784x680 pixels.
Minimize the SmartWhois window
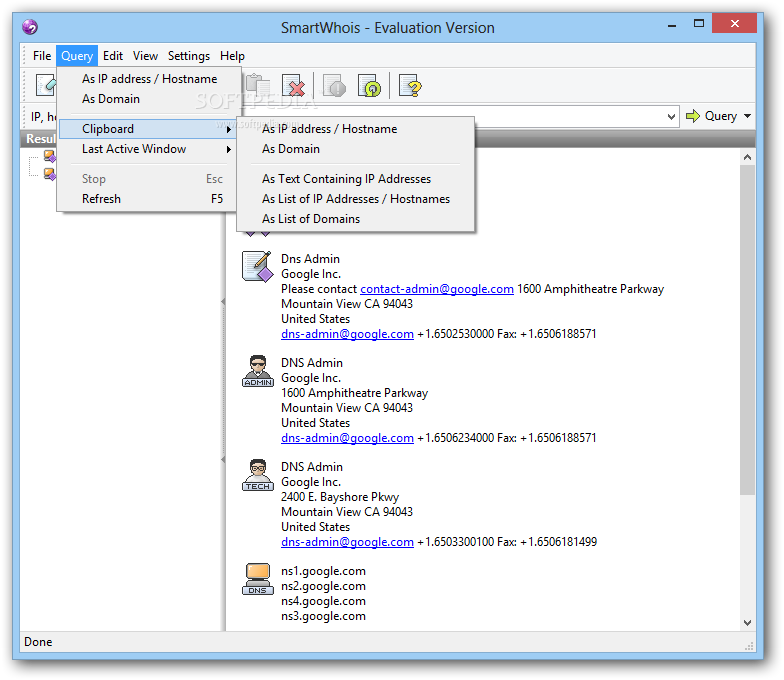coord(672,24)
